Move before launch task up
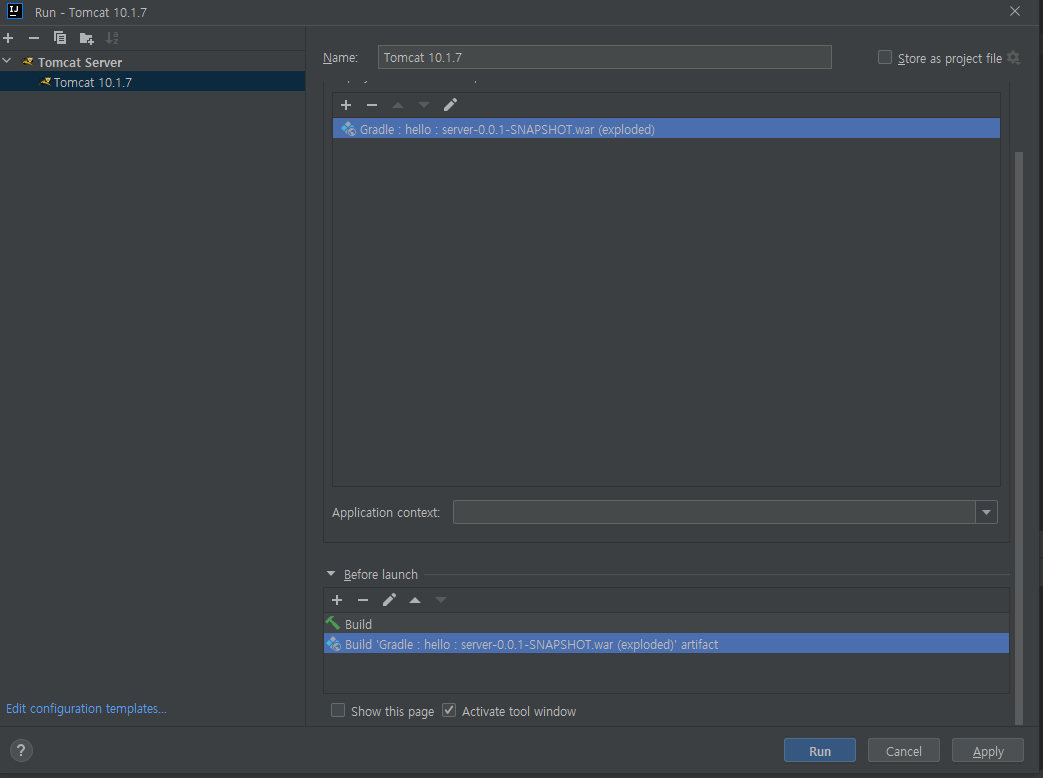The width and height of the screenshot is (1043, 778). pyautogui.click(x=415, y=600)
